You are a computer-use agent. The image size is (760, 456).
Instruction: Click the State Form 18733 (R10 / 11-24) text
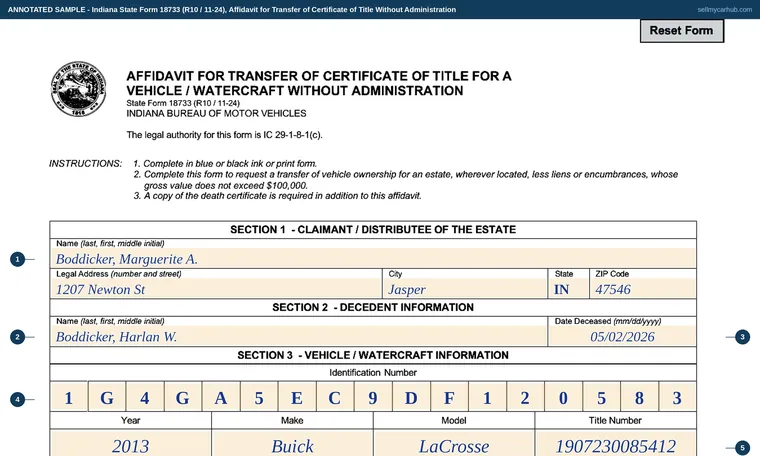(x=183, y=103)
